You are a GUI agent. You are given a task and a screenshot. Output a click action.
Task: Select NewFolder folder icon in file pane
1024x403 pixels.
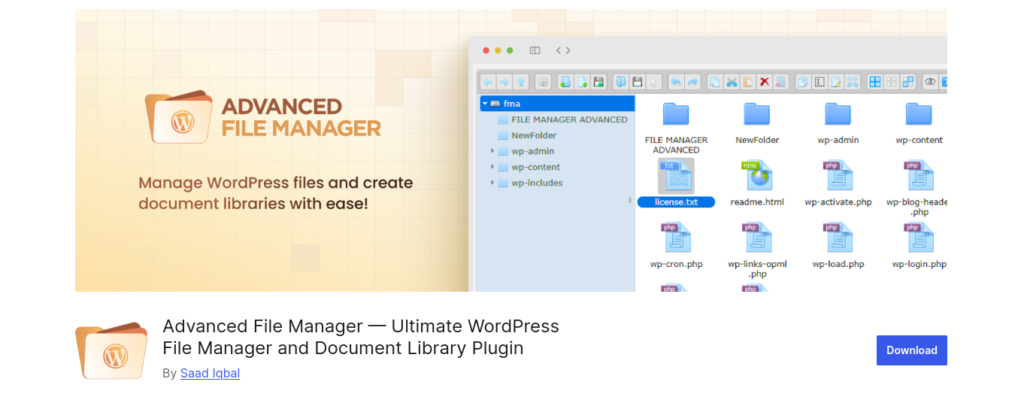coord(757,114)
